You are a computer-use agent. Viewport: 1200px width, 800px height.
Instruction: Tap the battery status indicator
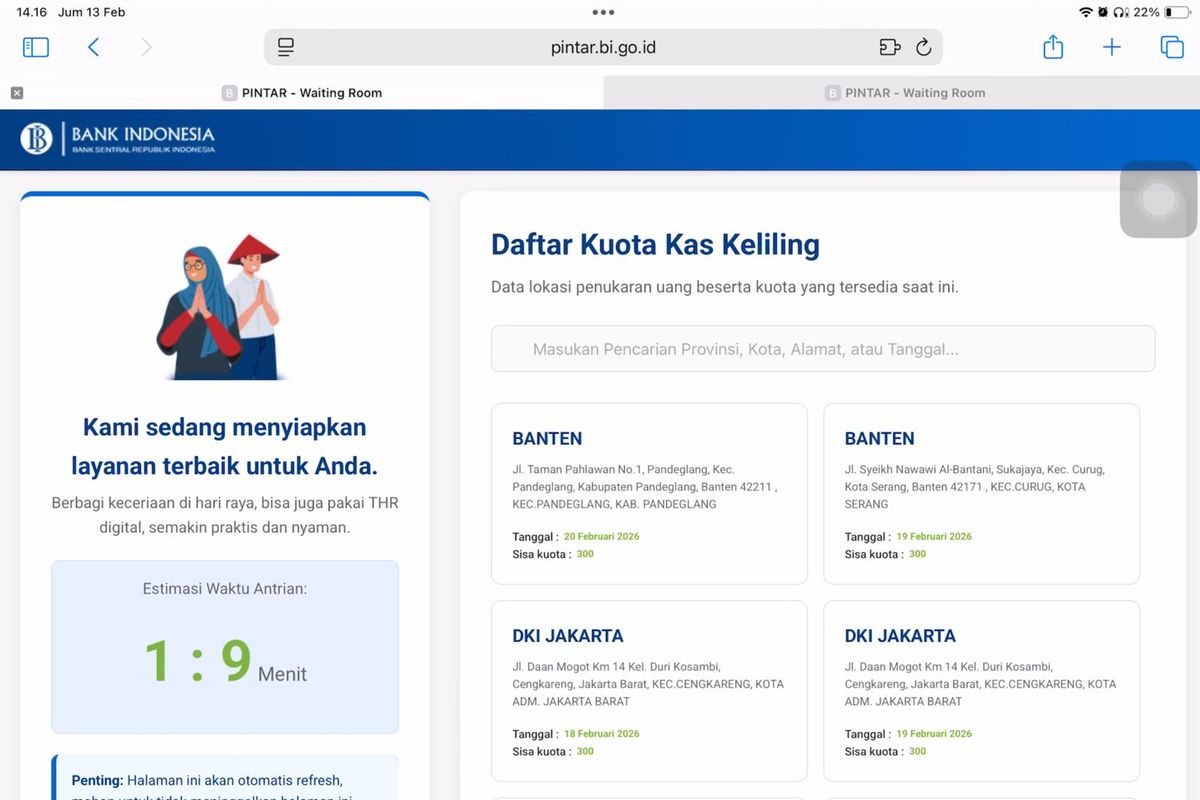[1176, 12]
